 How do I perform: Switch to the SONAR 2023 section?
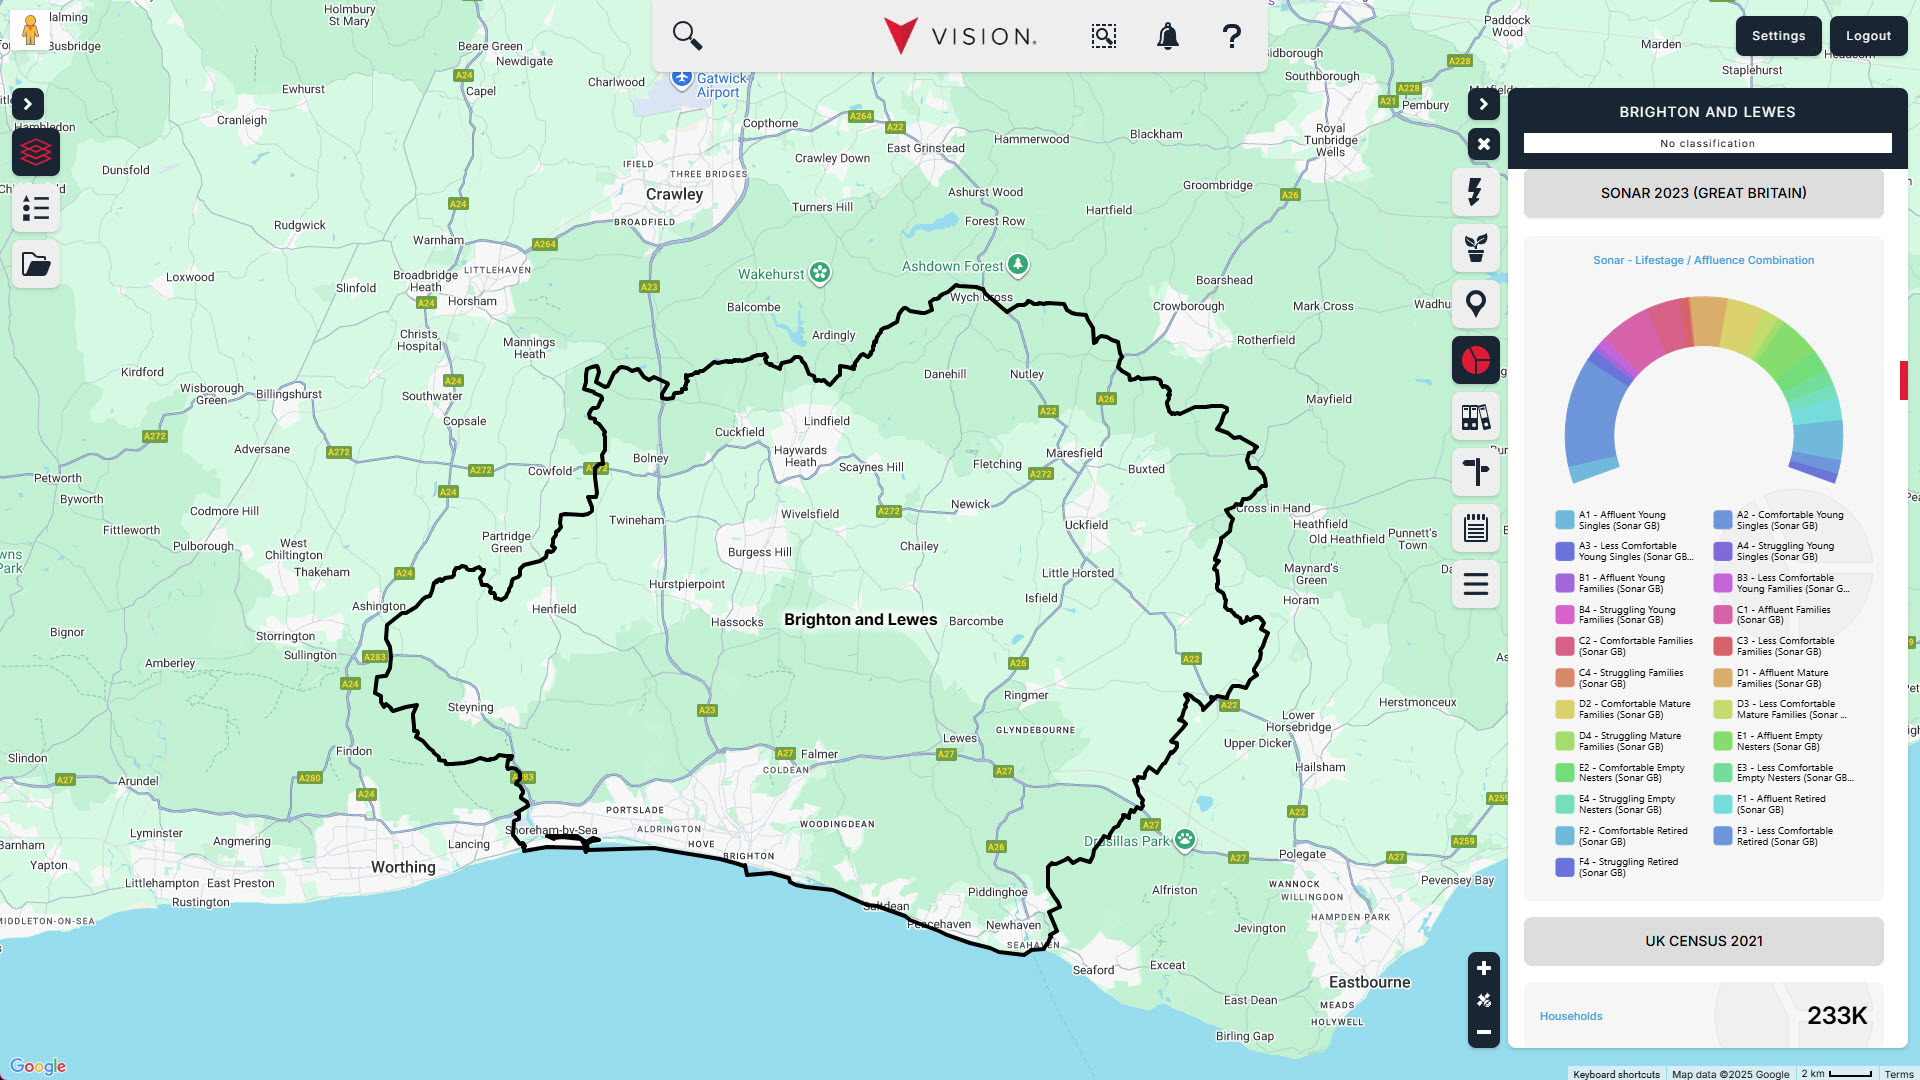(1704, 193)
